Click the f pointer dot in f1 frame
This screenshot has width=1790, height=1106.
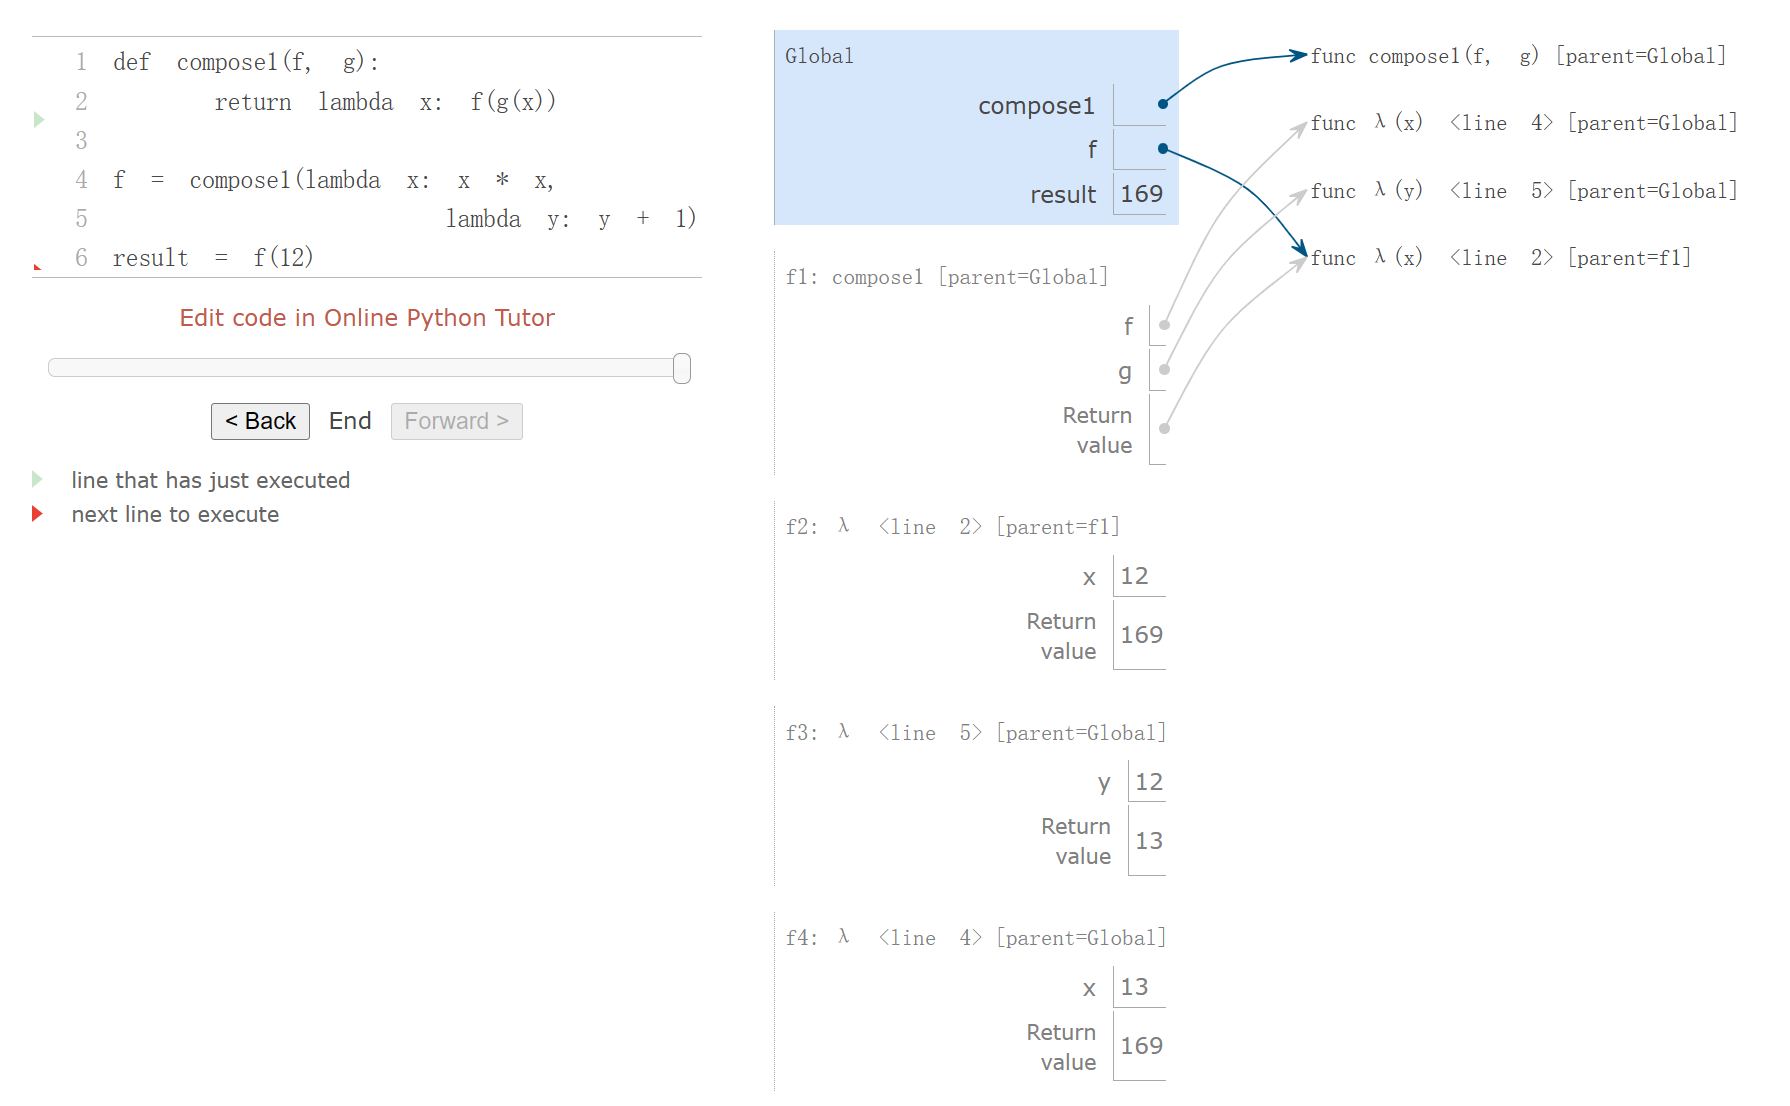click(1164, 325)
